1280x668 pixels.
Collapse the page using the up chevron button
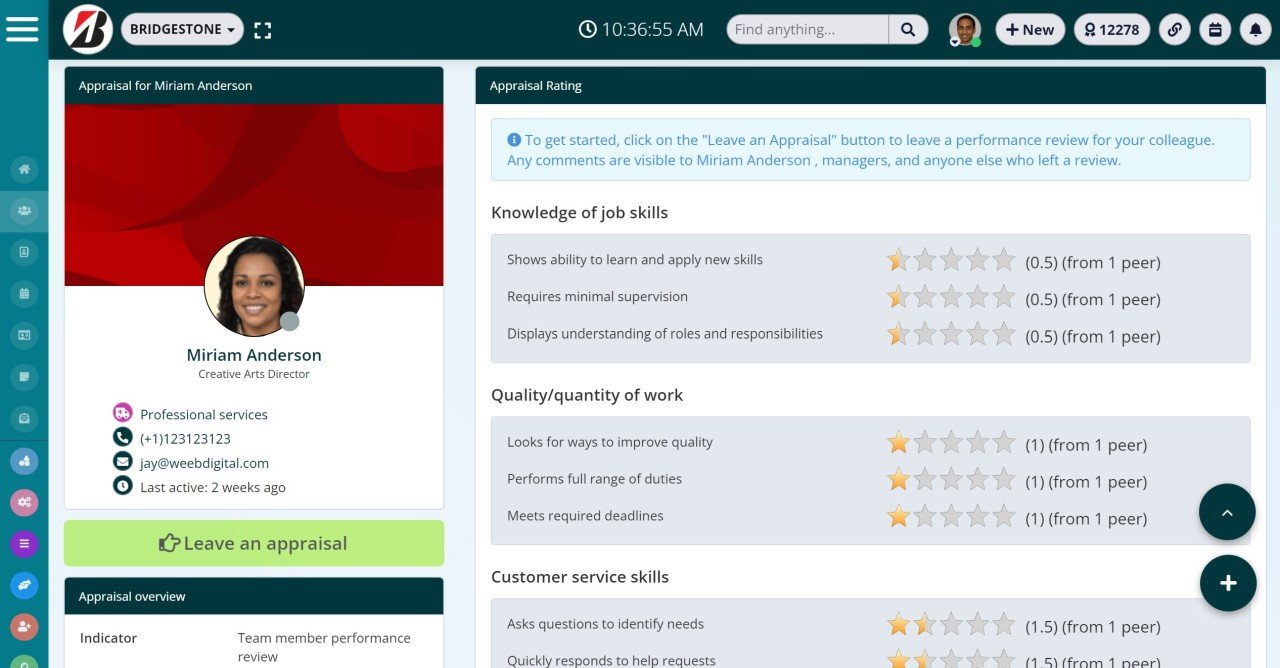[x=1227, y=512]
